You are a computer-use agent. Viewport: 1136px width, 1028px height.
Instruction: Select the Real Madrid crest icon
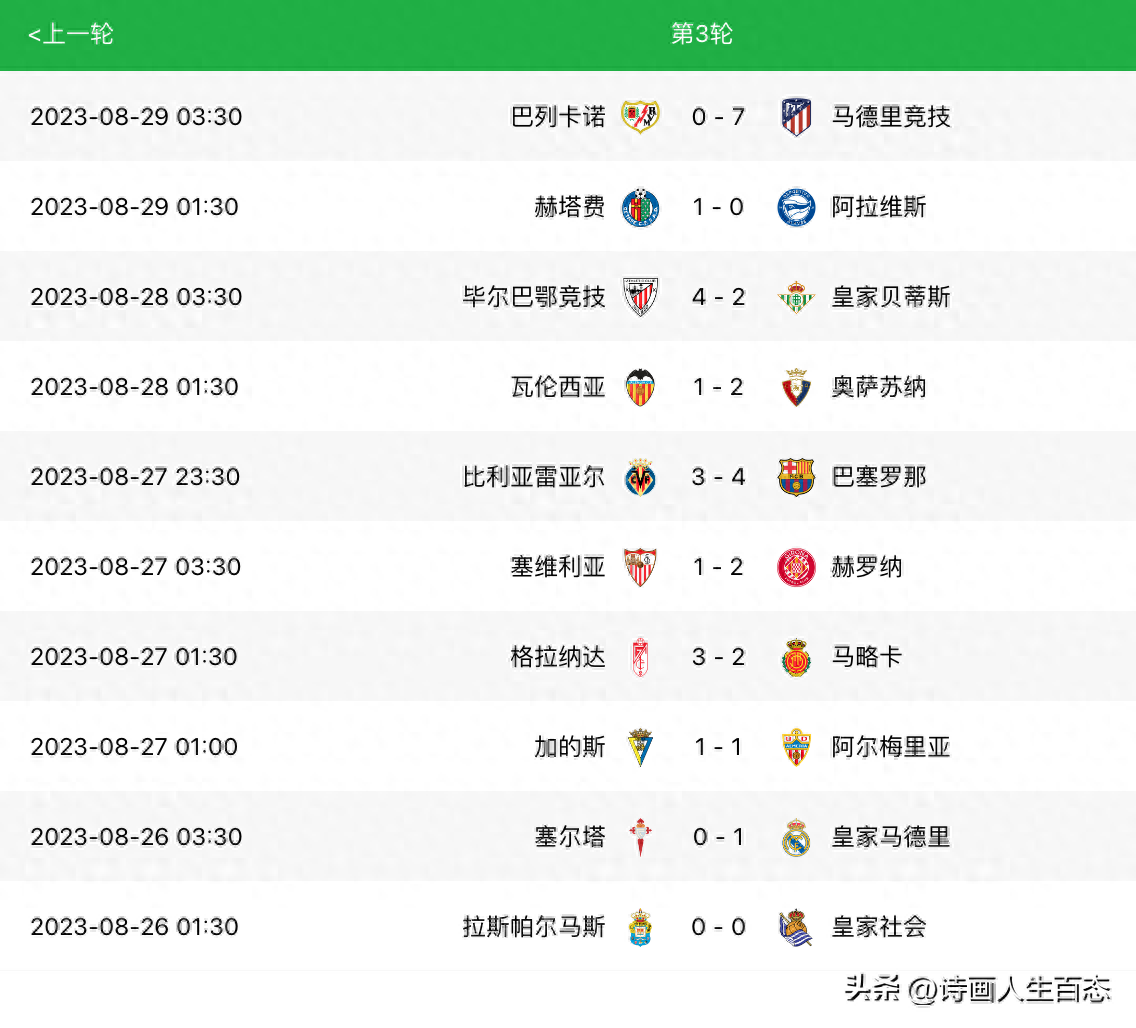pyautogui.click(x=796, y=837)
